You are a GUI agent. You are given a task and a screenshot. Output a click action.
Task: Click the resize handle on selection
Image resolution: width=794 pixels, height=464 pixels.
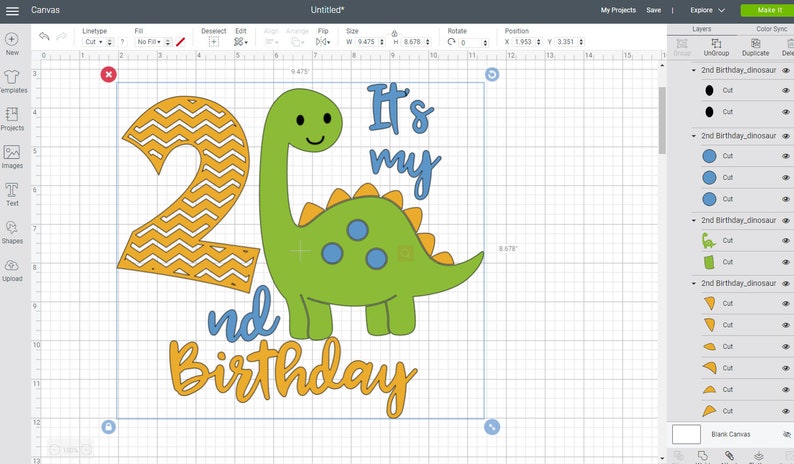492,427
